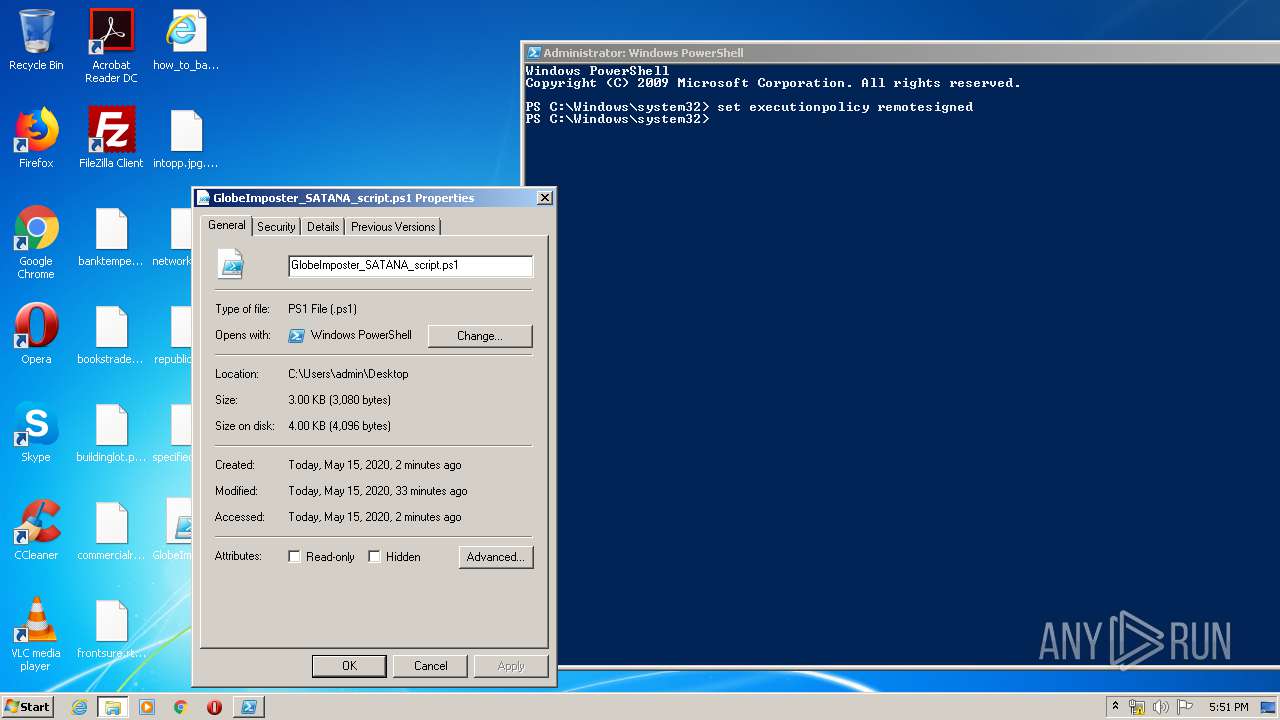This screenshot has width=1280, height=720.
Task: Switch to the Details tab
Action: (x=323, y=227)
